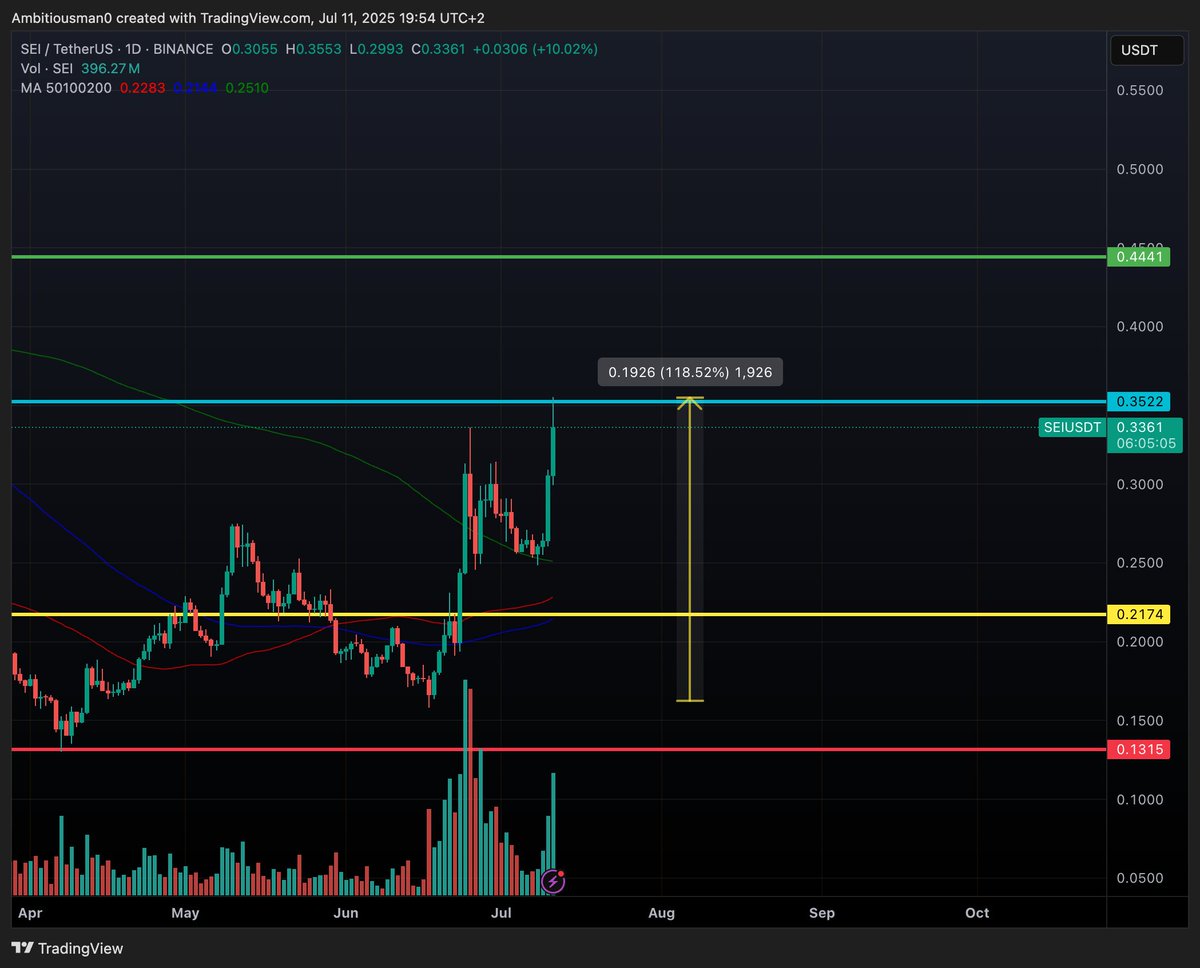Image resolution: width=1200 pixels, height=968 pixels.
Task: Click the Oct label on time axis
Action: point(977,913)
